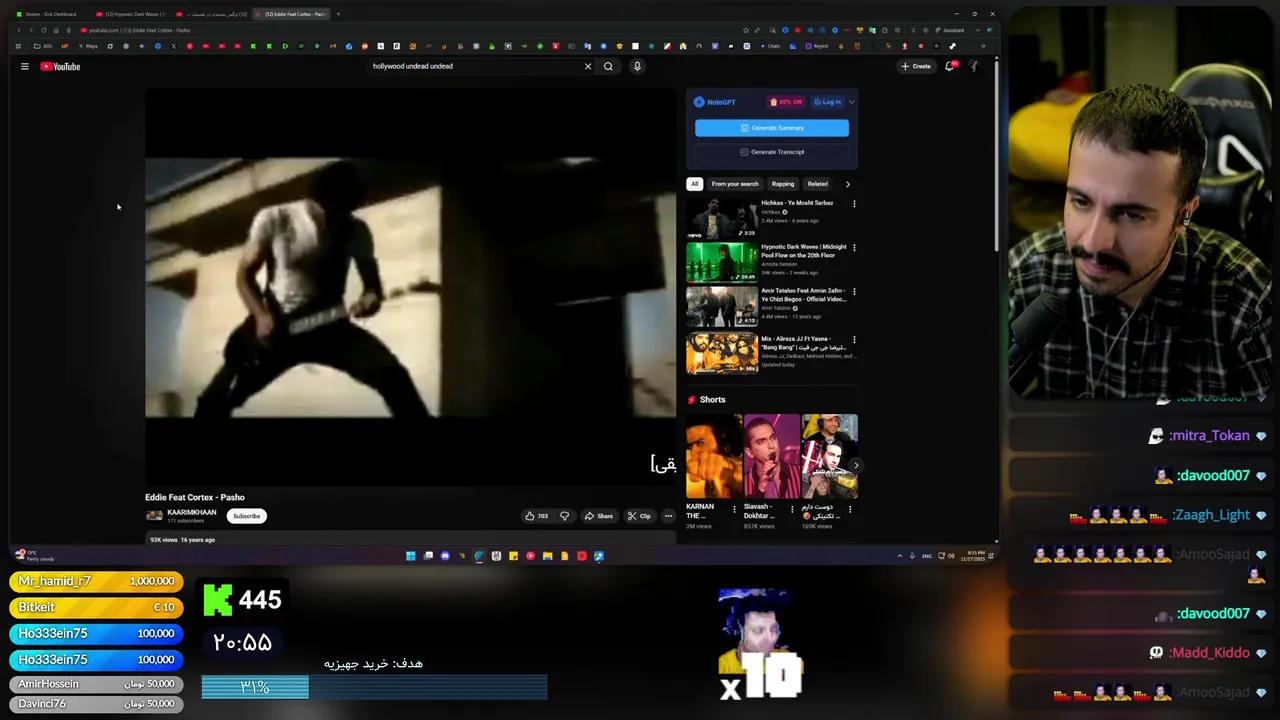Open options for the Siavash short
The height and width of the screenshot is (720, 1280).
pyautogui.click(x=792, y=509)
